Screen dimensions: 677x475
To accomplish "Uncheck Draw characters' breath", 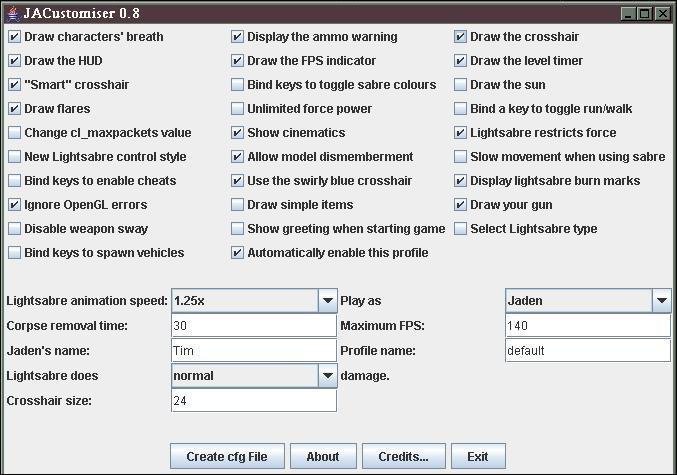I will tap(14, 37).
